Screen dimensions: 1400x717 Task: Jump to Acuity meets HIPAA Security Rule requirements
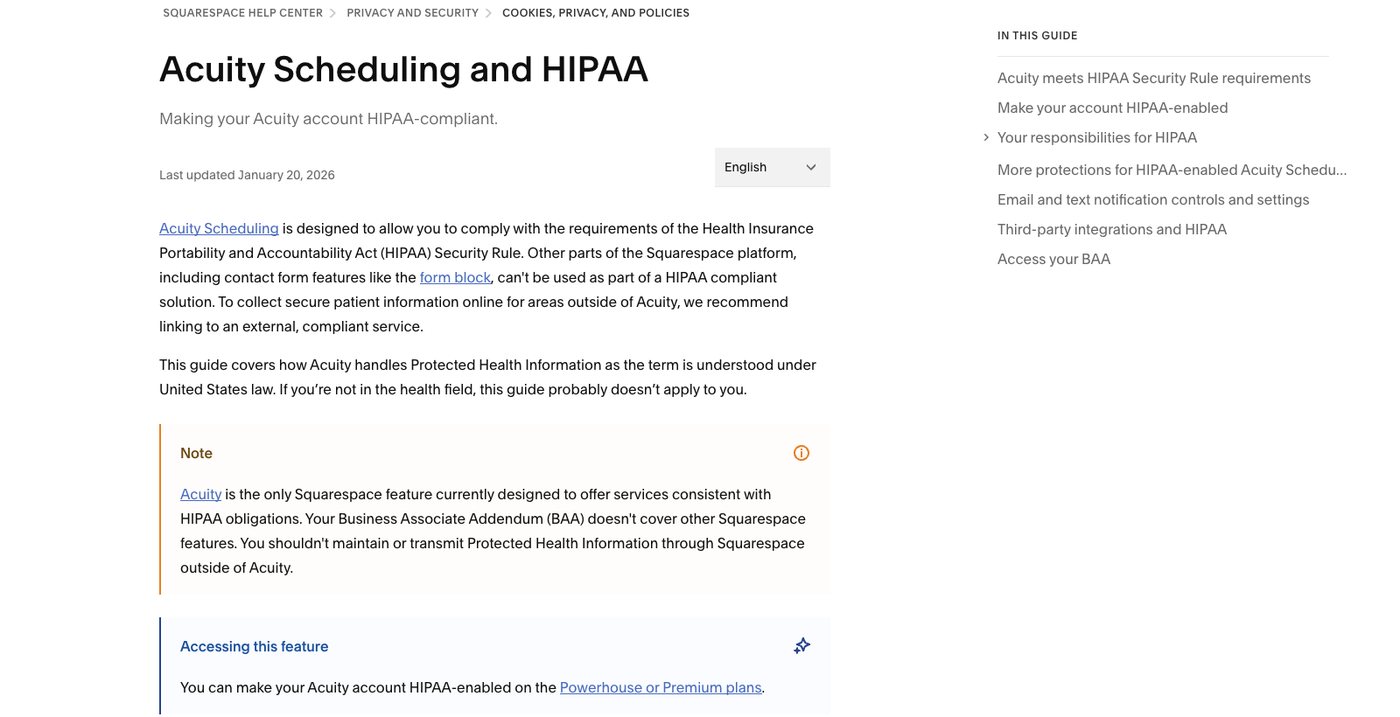(1154, 78)
